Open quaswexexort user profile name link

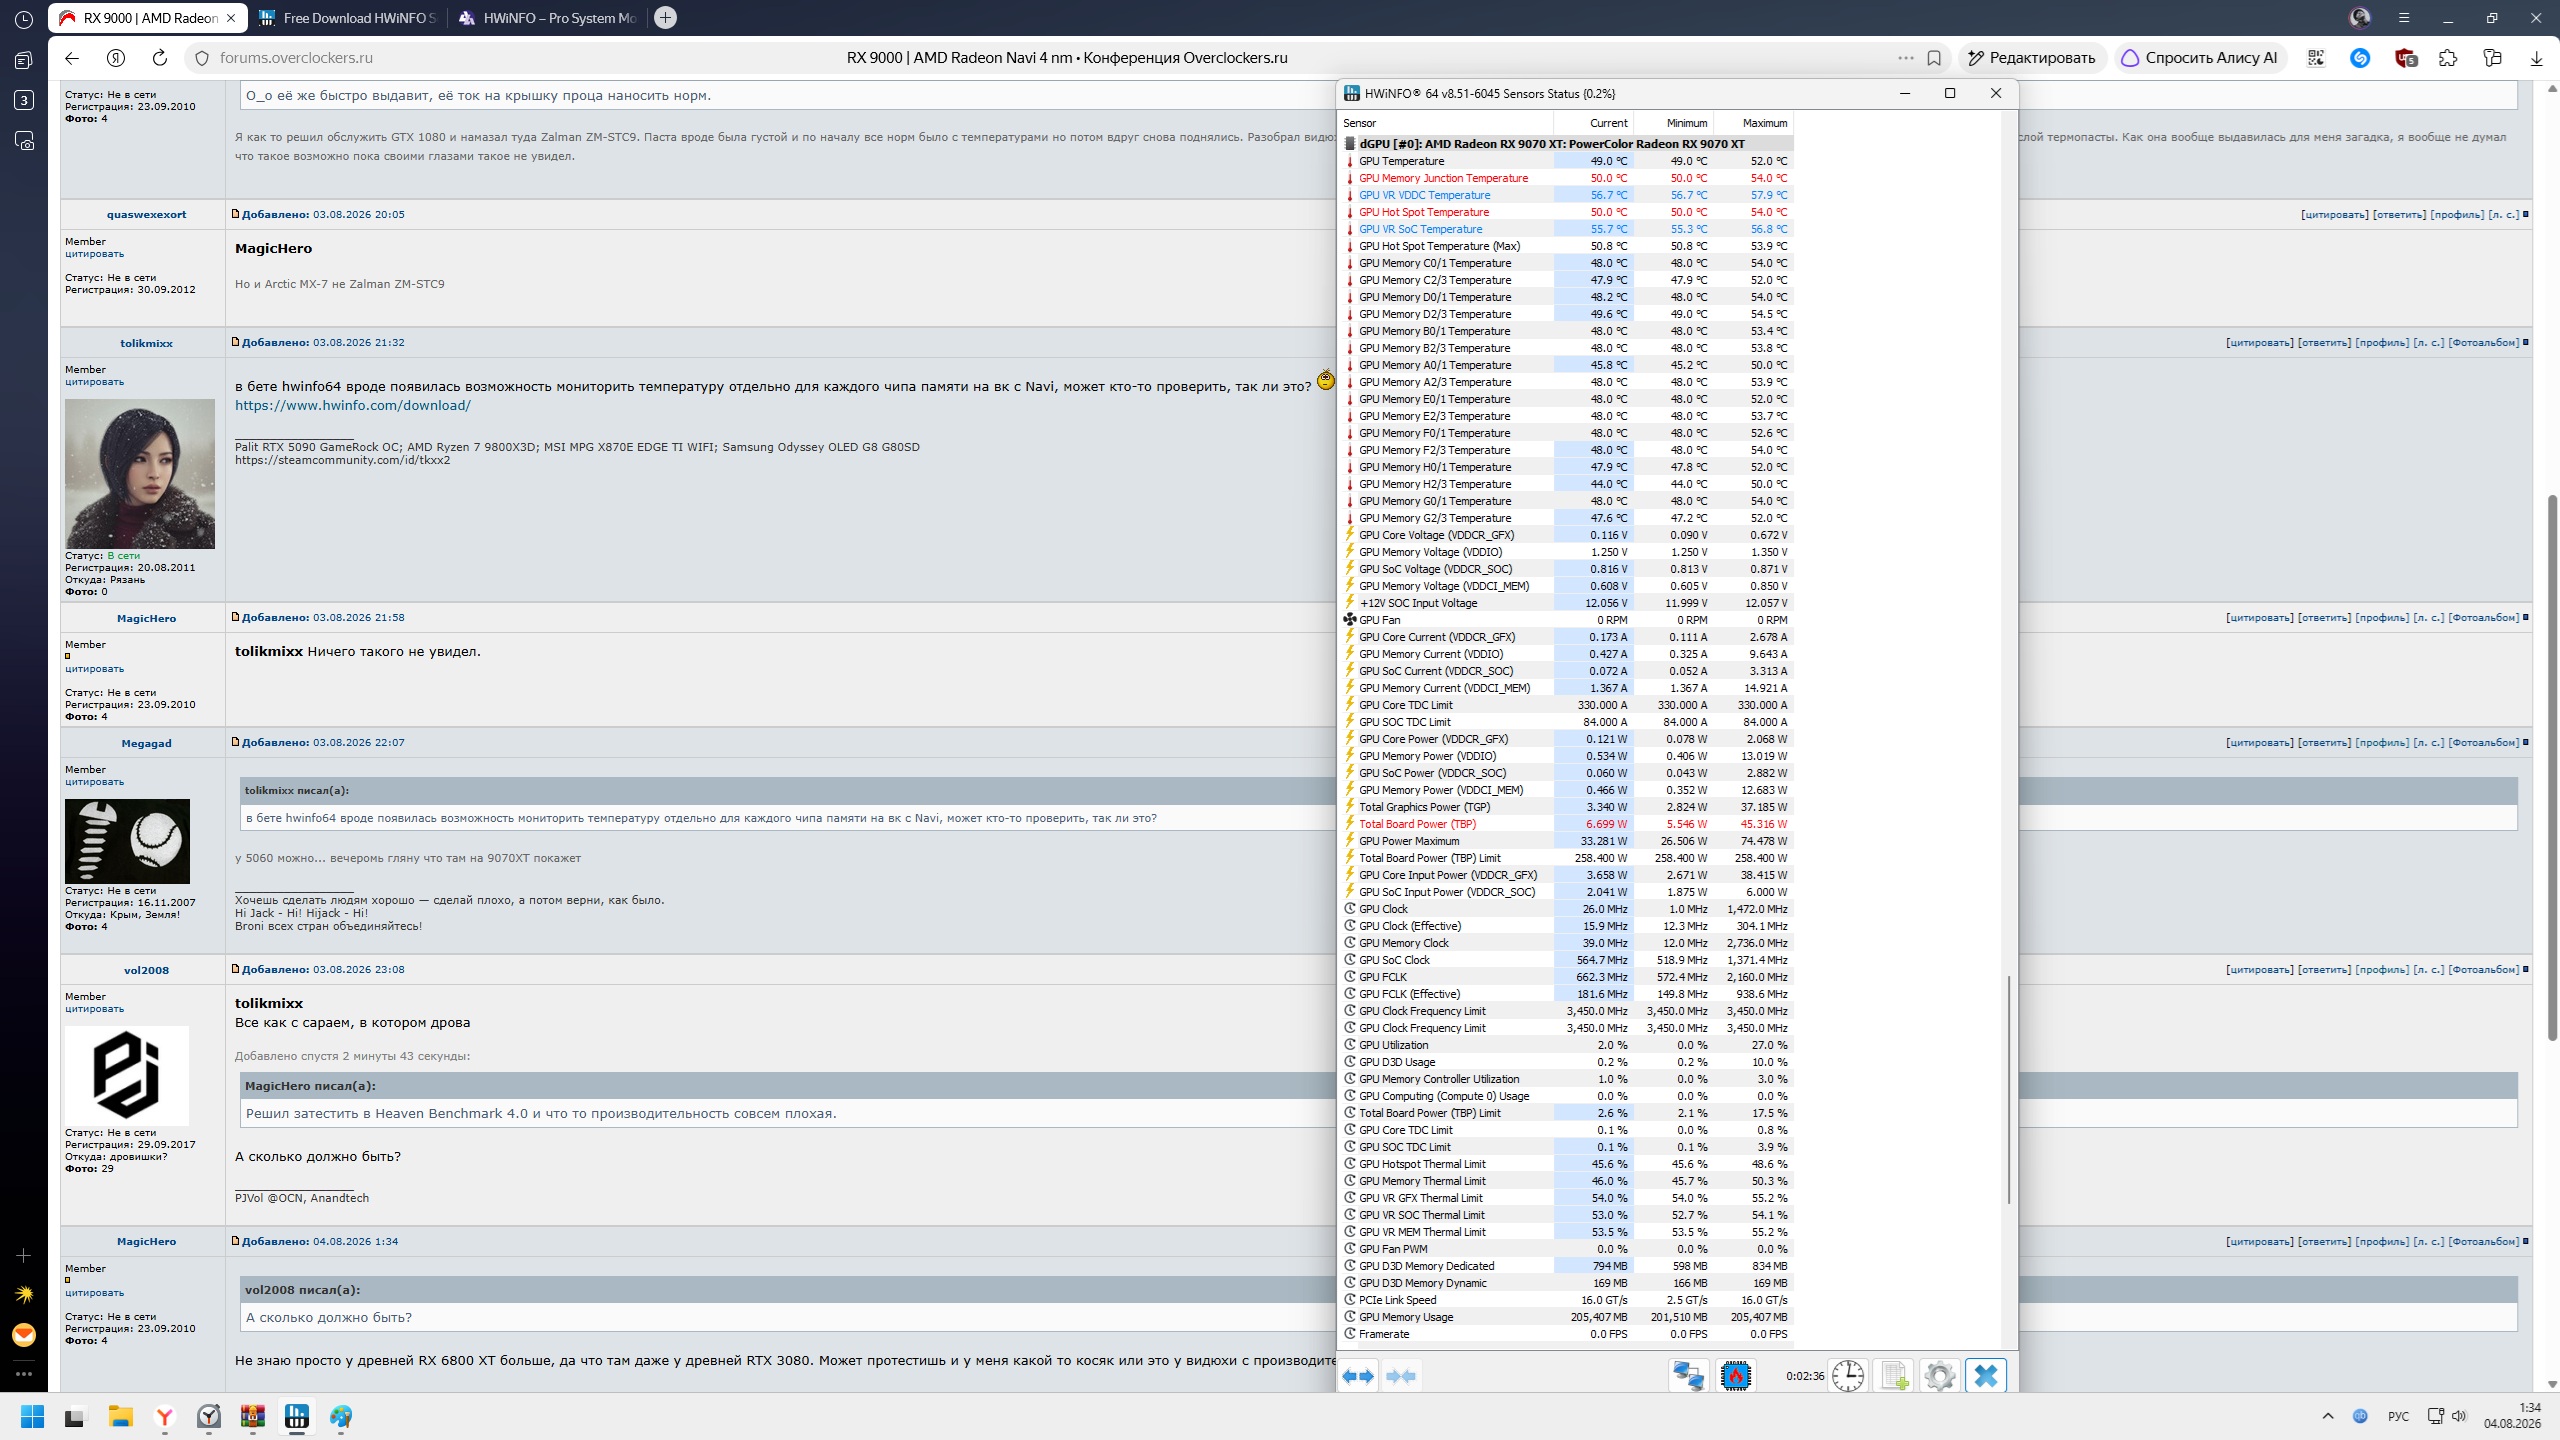146,214
